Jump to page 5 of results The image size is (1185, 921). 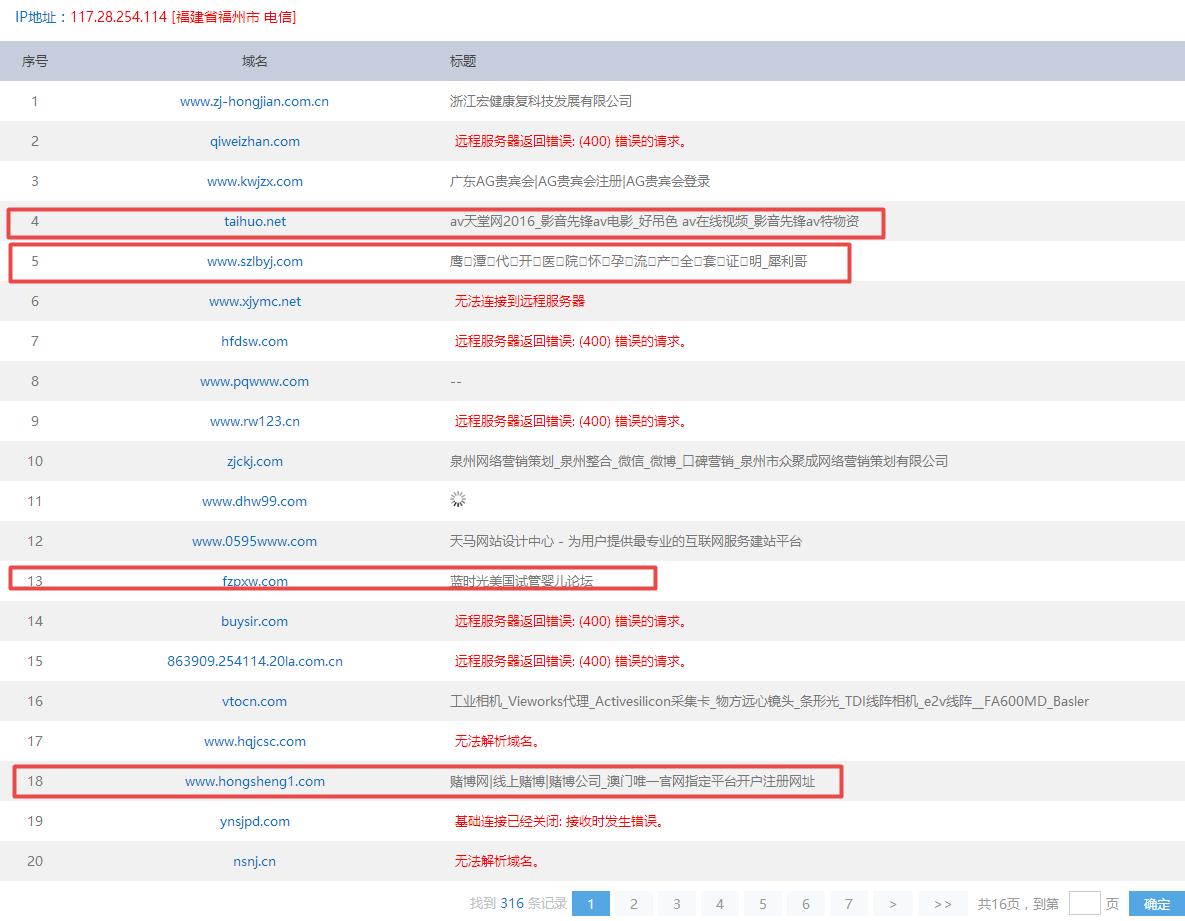click(762, 904)
